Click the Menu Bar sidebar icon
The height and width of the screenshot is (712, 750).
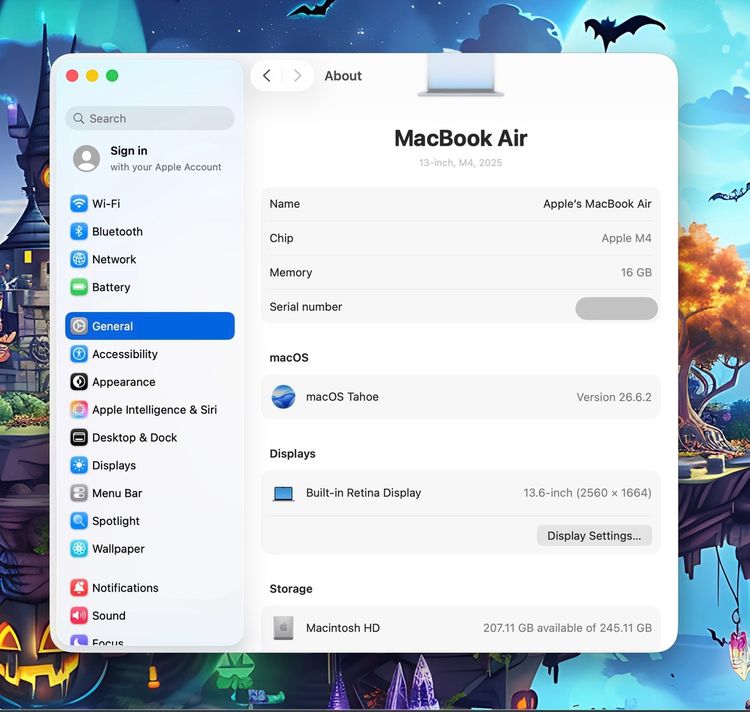pyautogui.click(x=79, y=493)
